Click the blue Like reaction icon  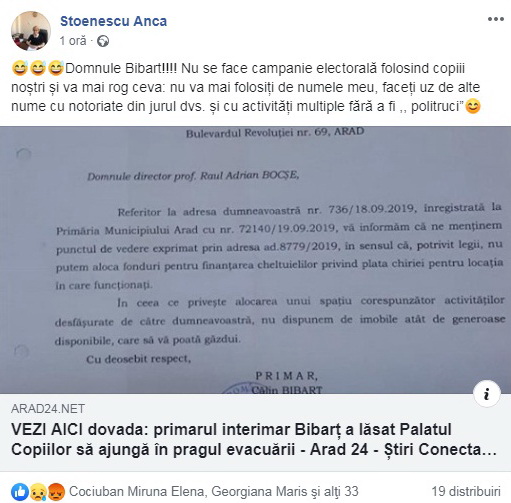coord(20,492)
